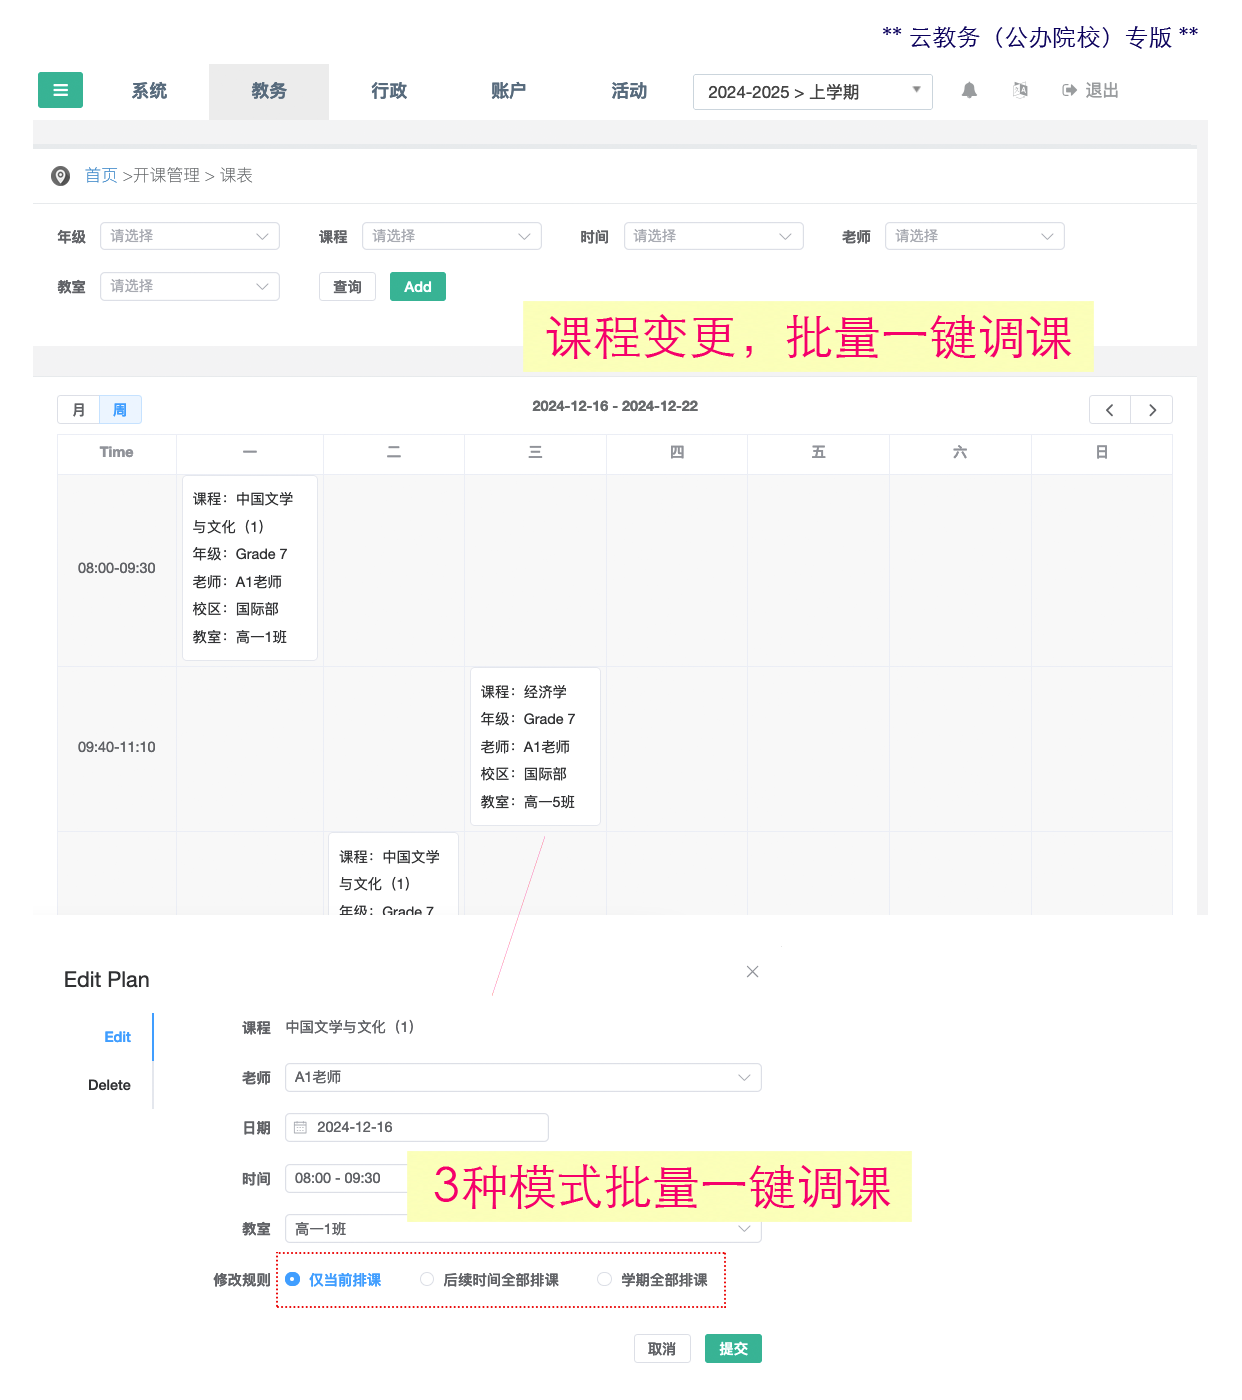The height and width of the screenshot is (1400, 1242).
Task: Select the 后续时间全部排课 radio option
Action: point(490,1280)
